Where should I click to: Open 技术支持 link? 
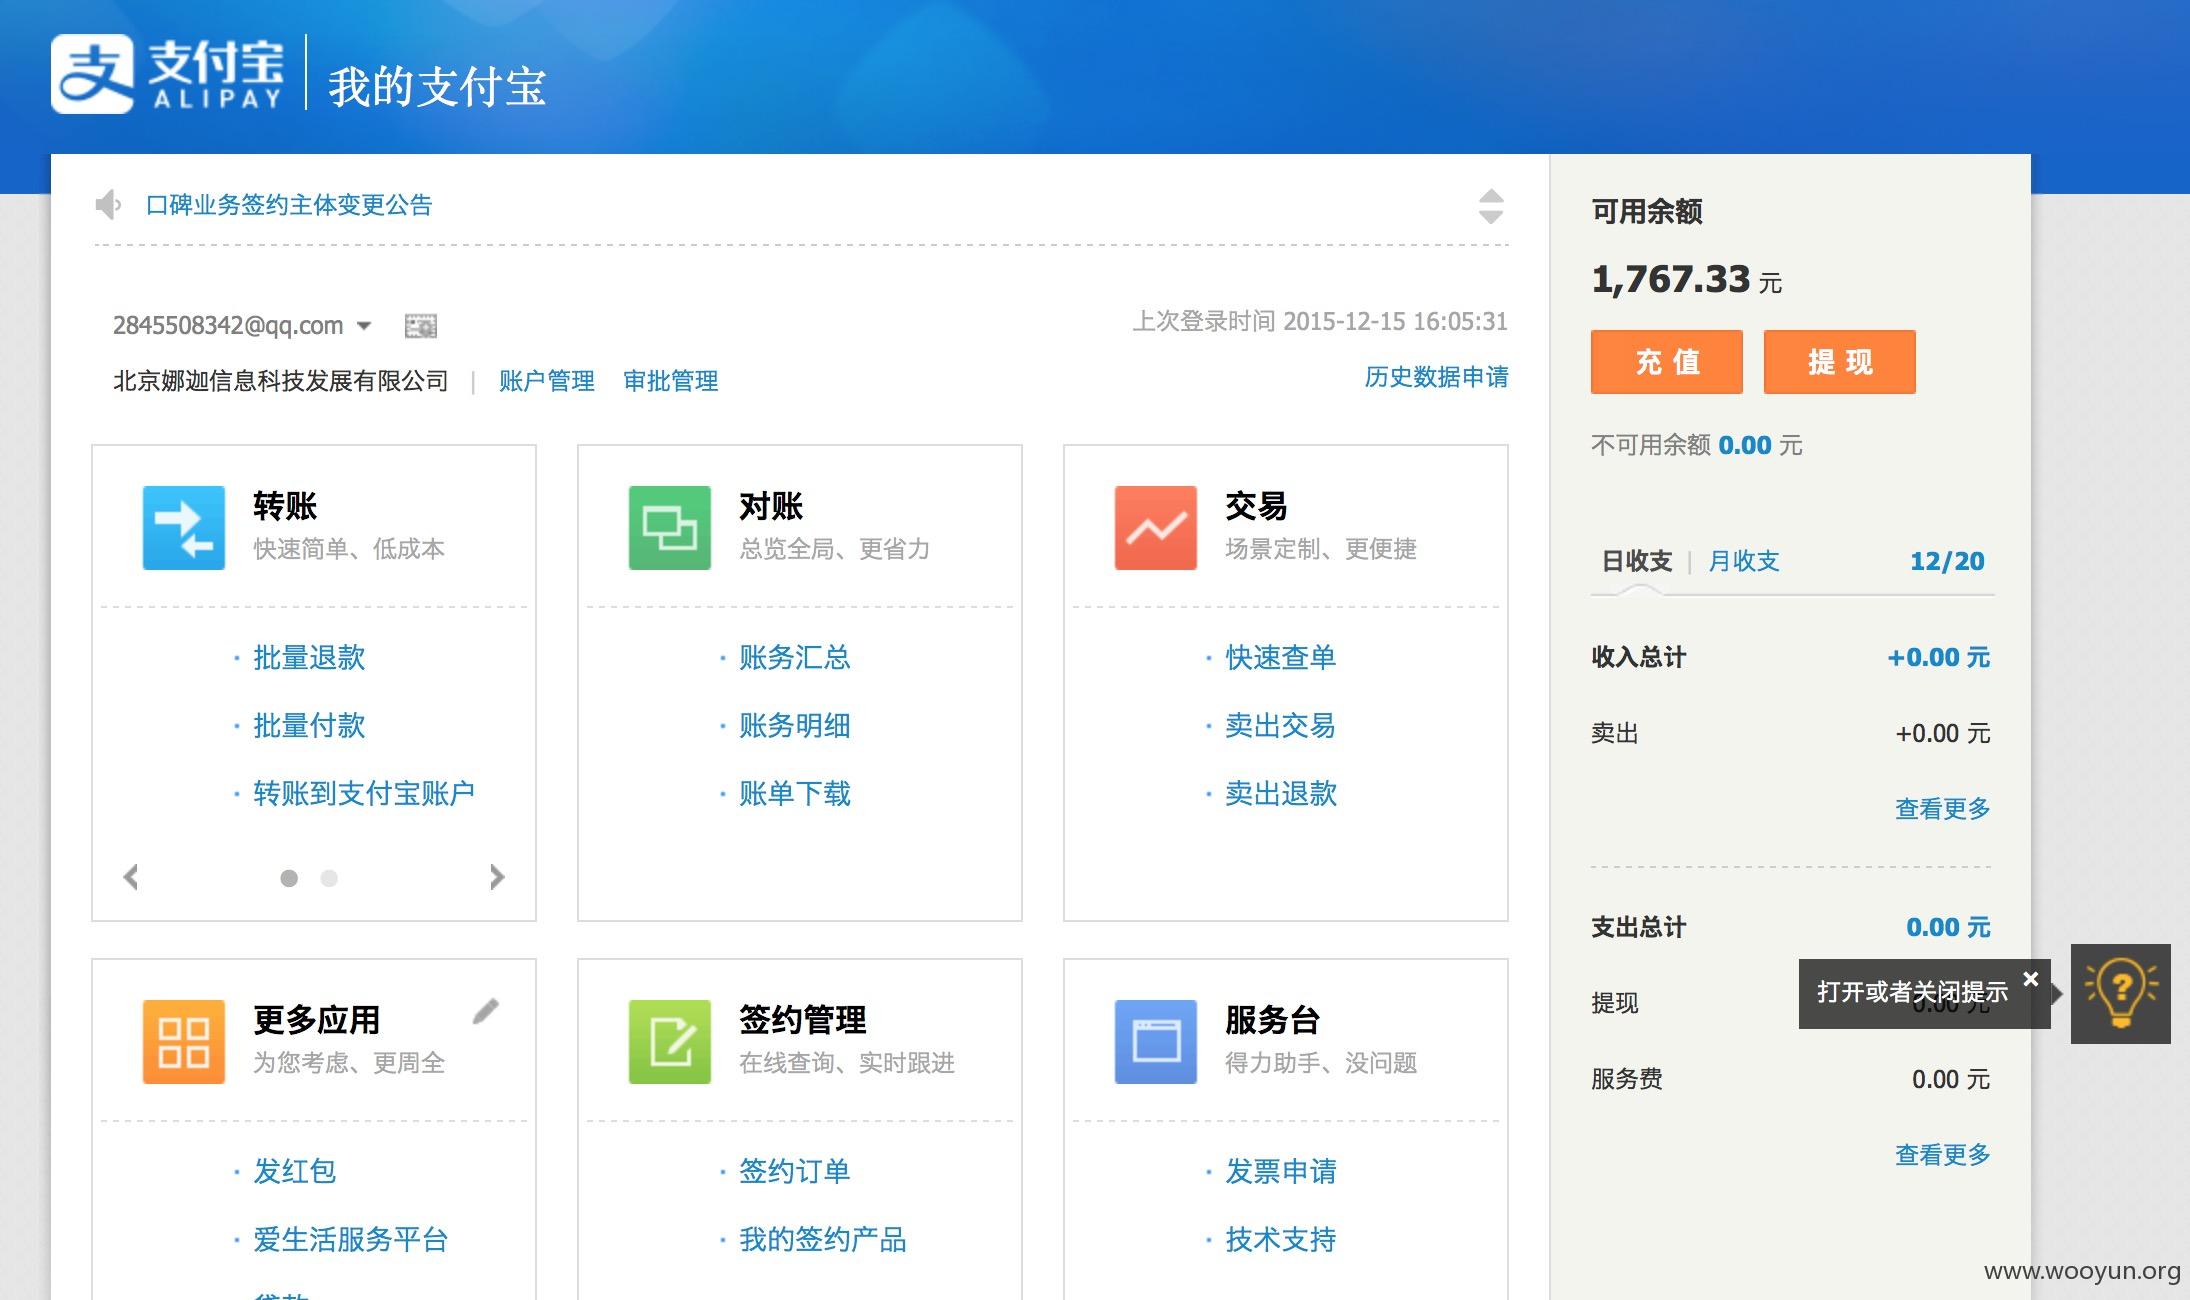[1281, 1239]
